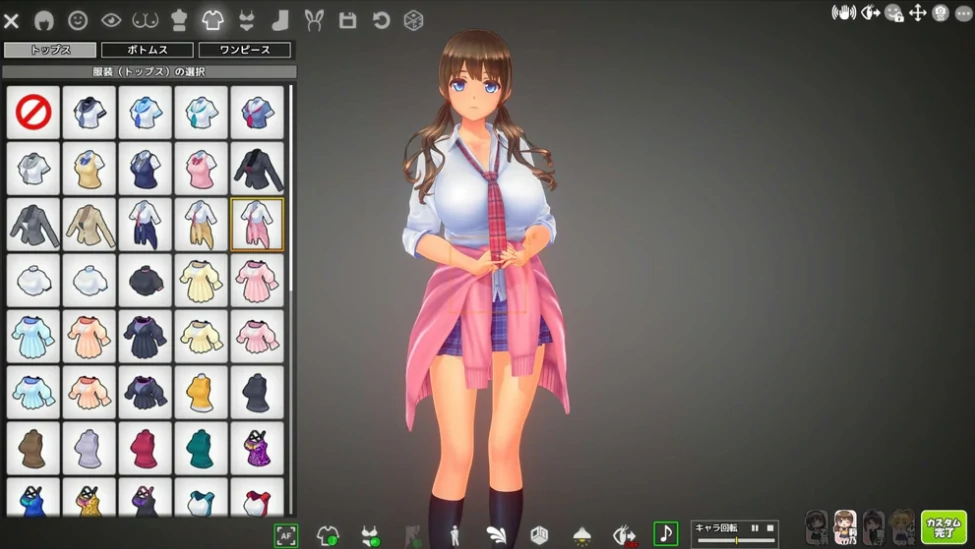
Task: Stop the character rotation
Action: 770,528
